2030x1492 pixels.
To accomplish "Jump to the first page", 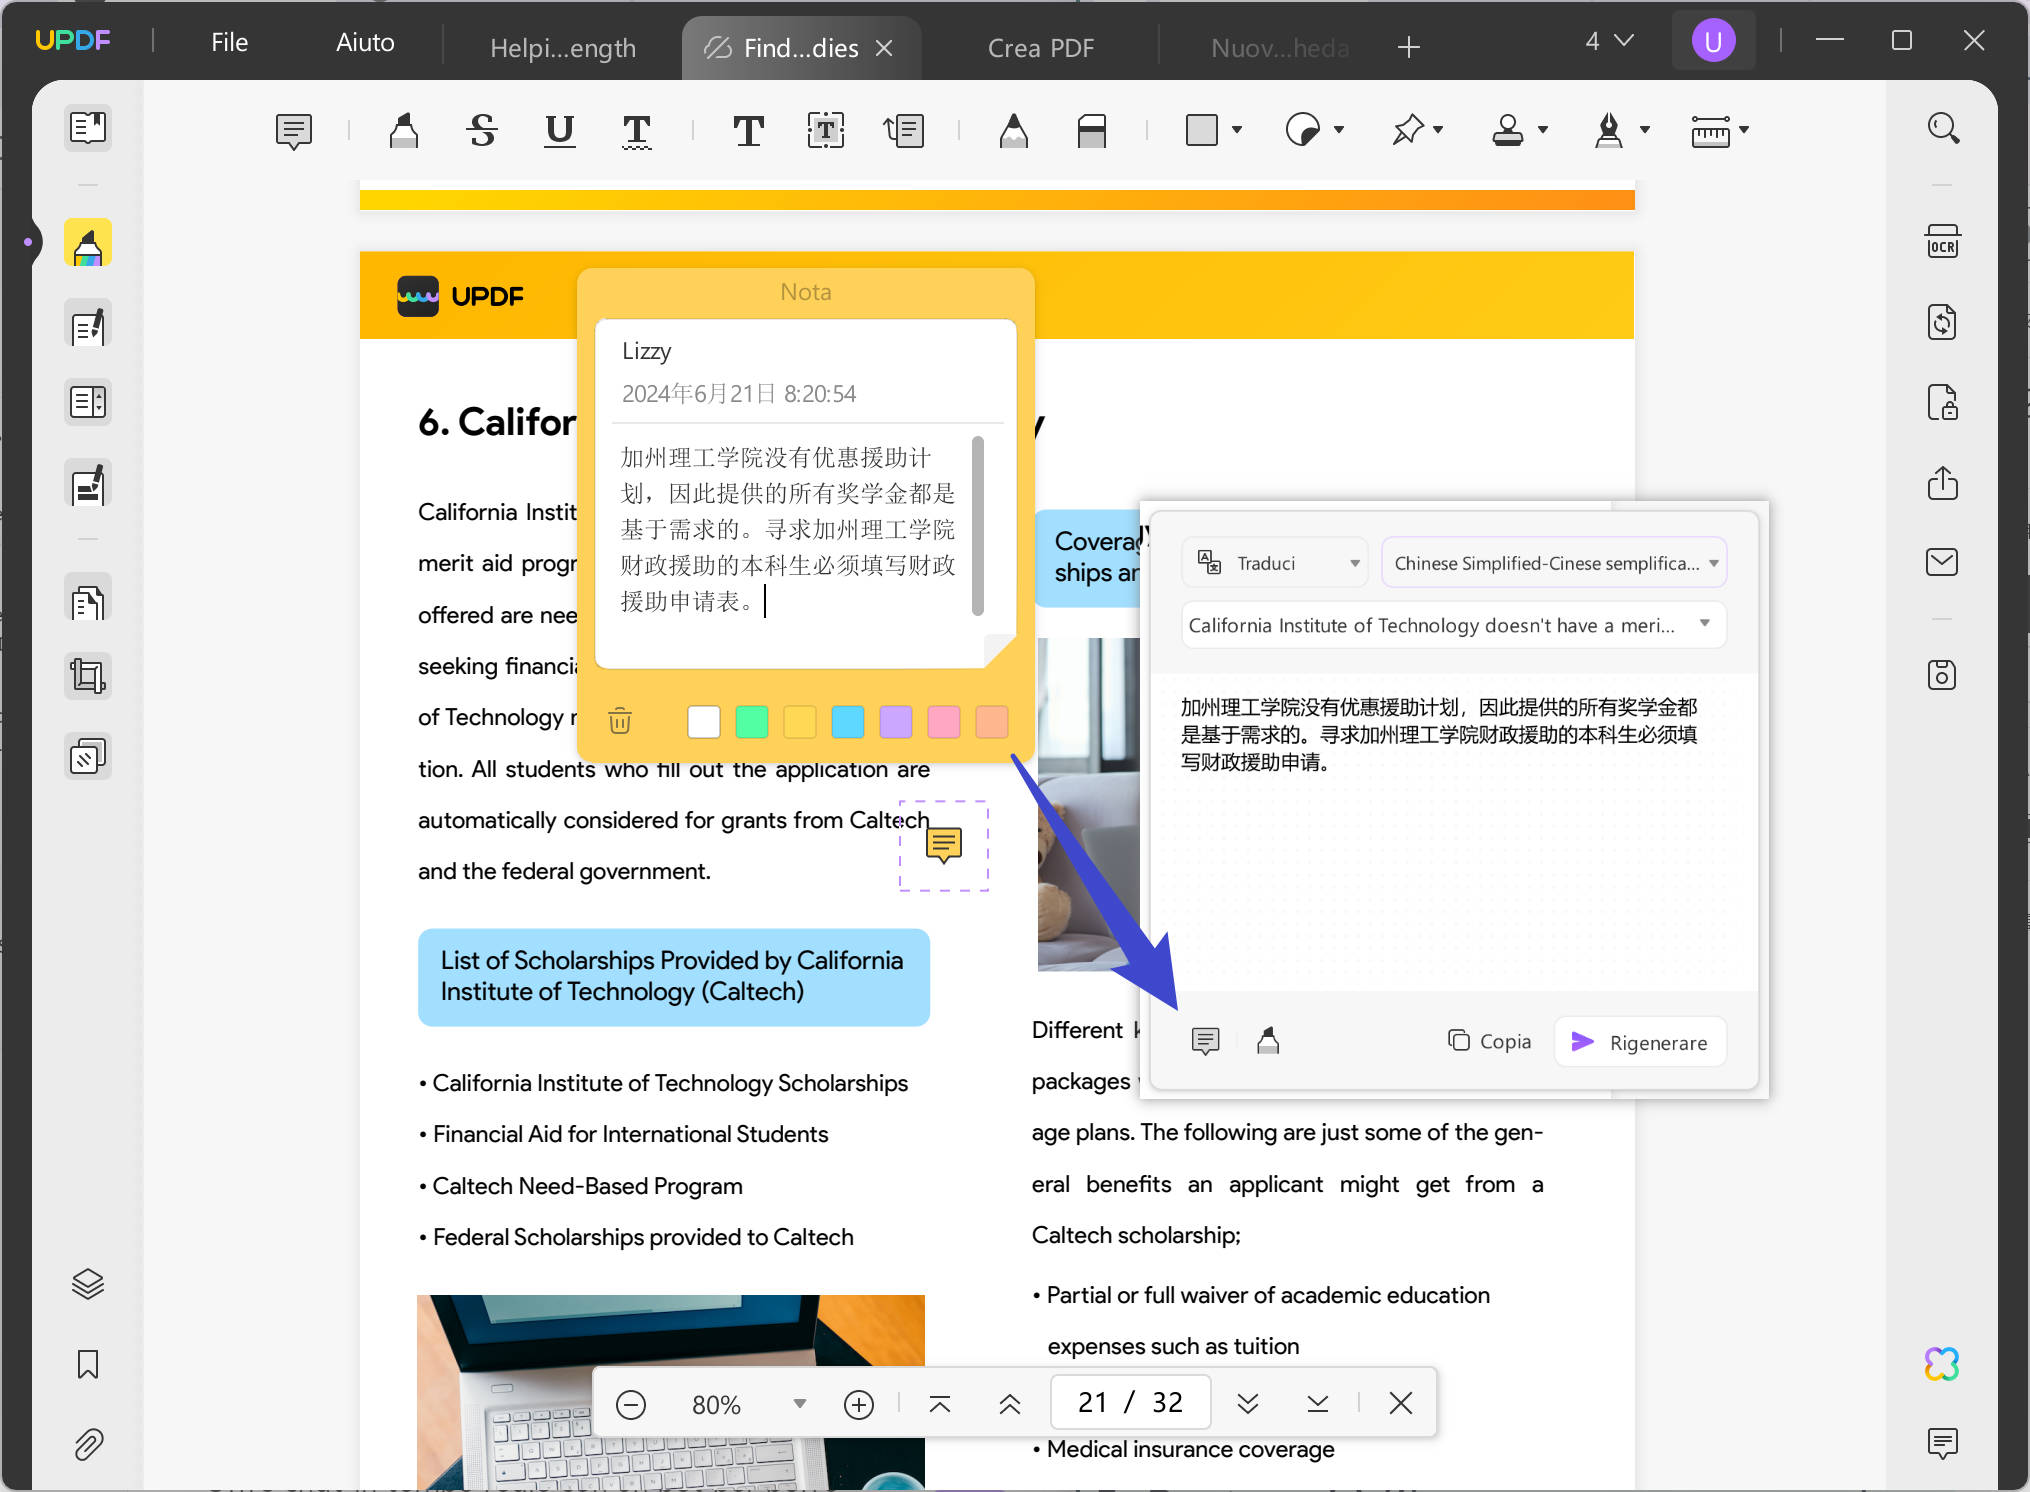I will pyautogui.click(x=940, y=1404).
